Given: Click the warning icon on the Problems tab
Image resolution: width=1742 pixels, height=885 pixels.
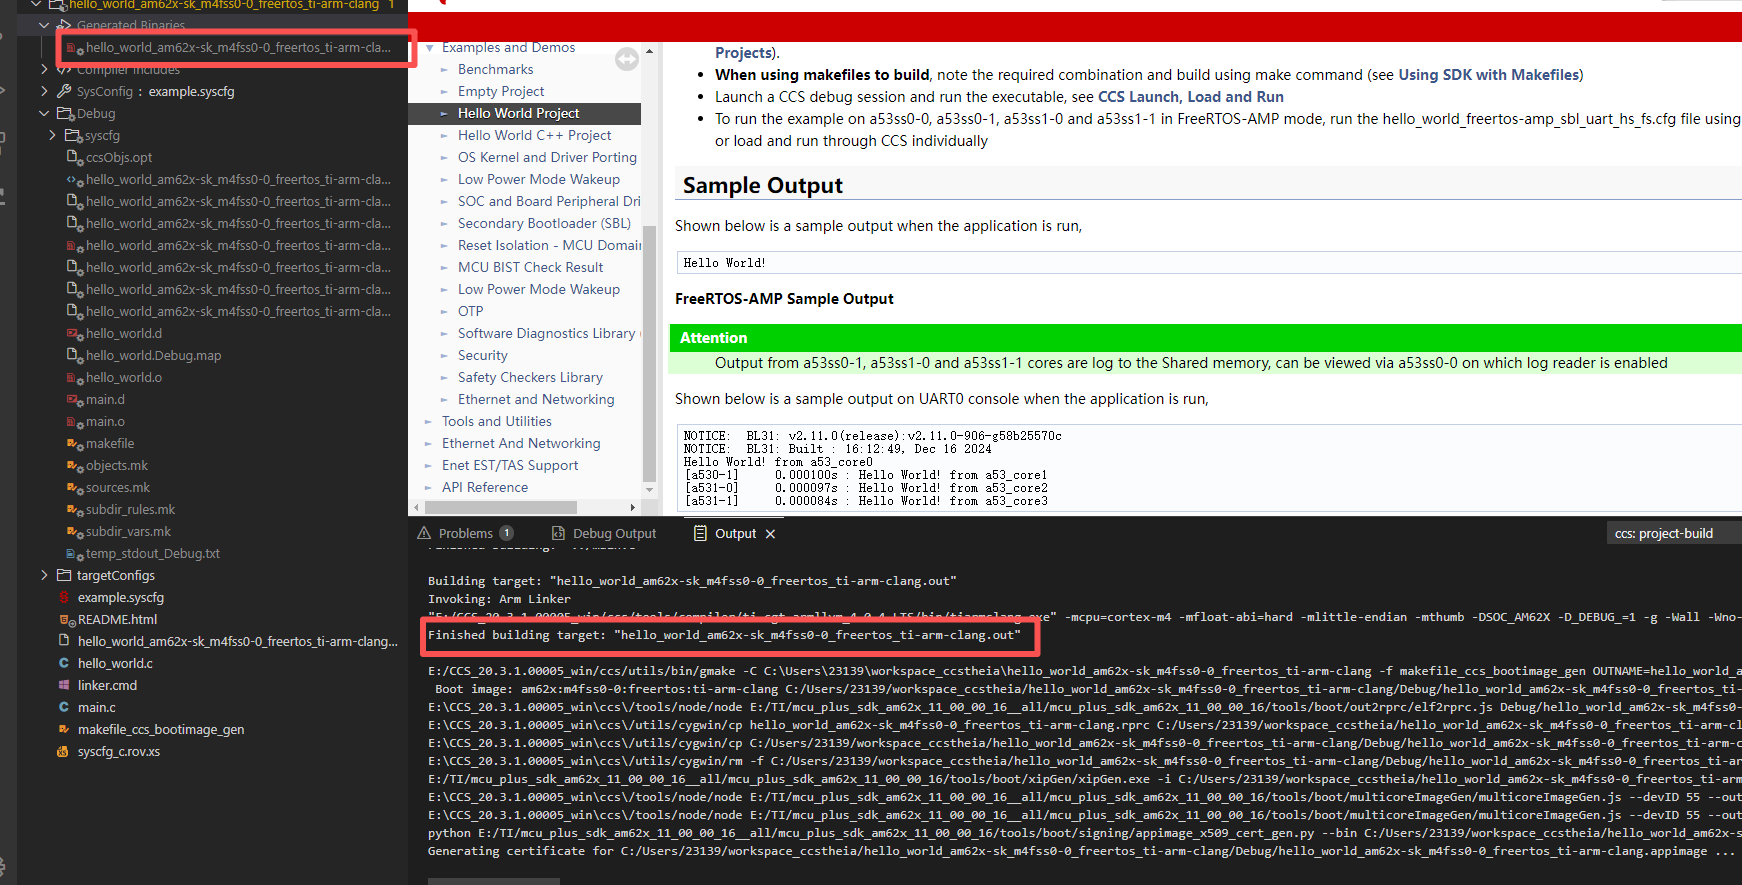Looking at the screenshot, I should click(424, 533).
